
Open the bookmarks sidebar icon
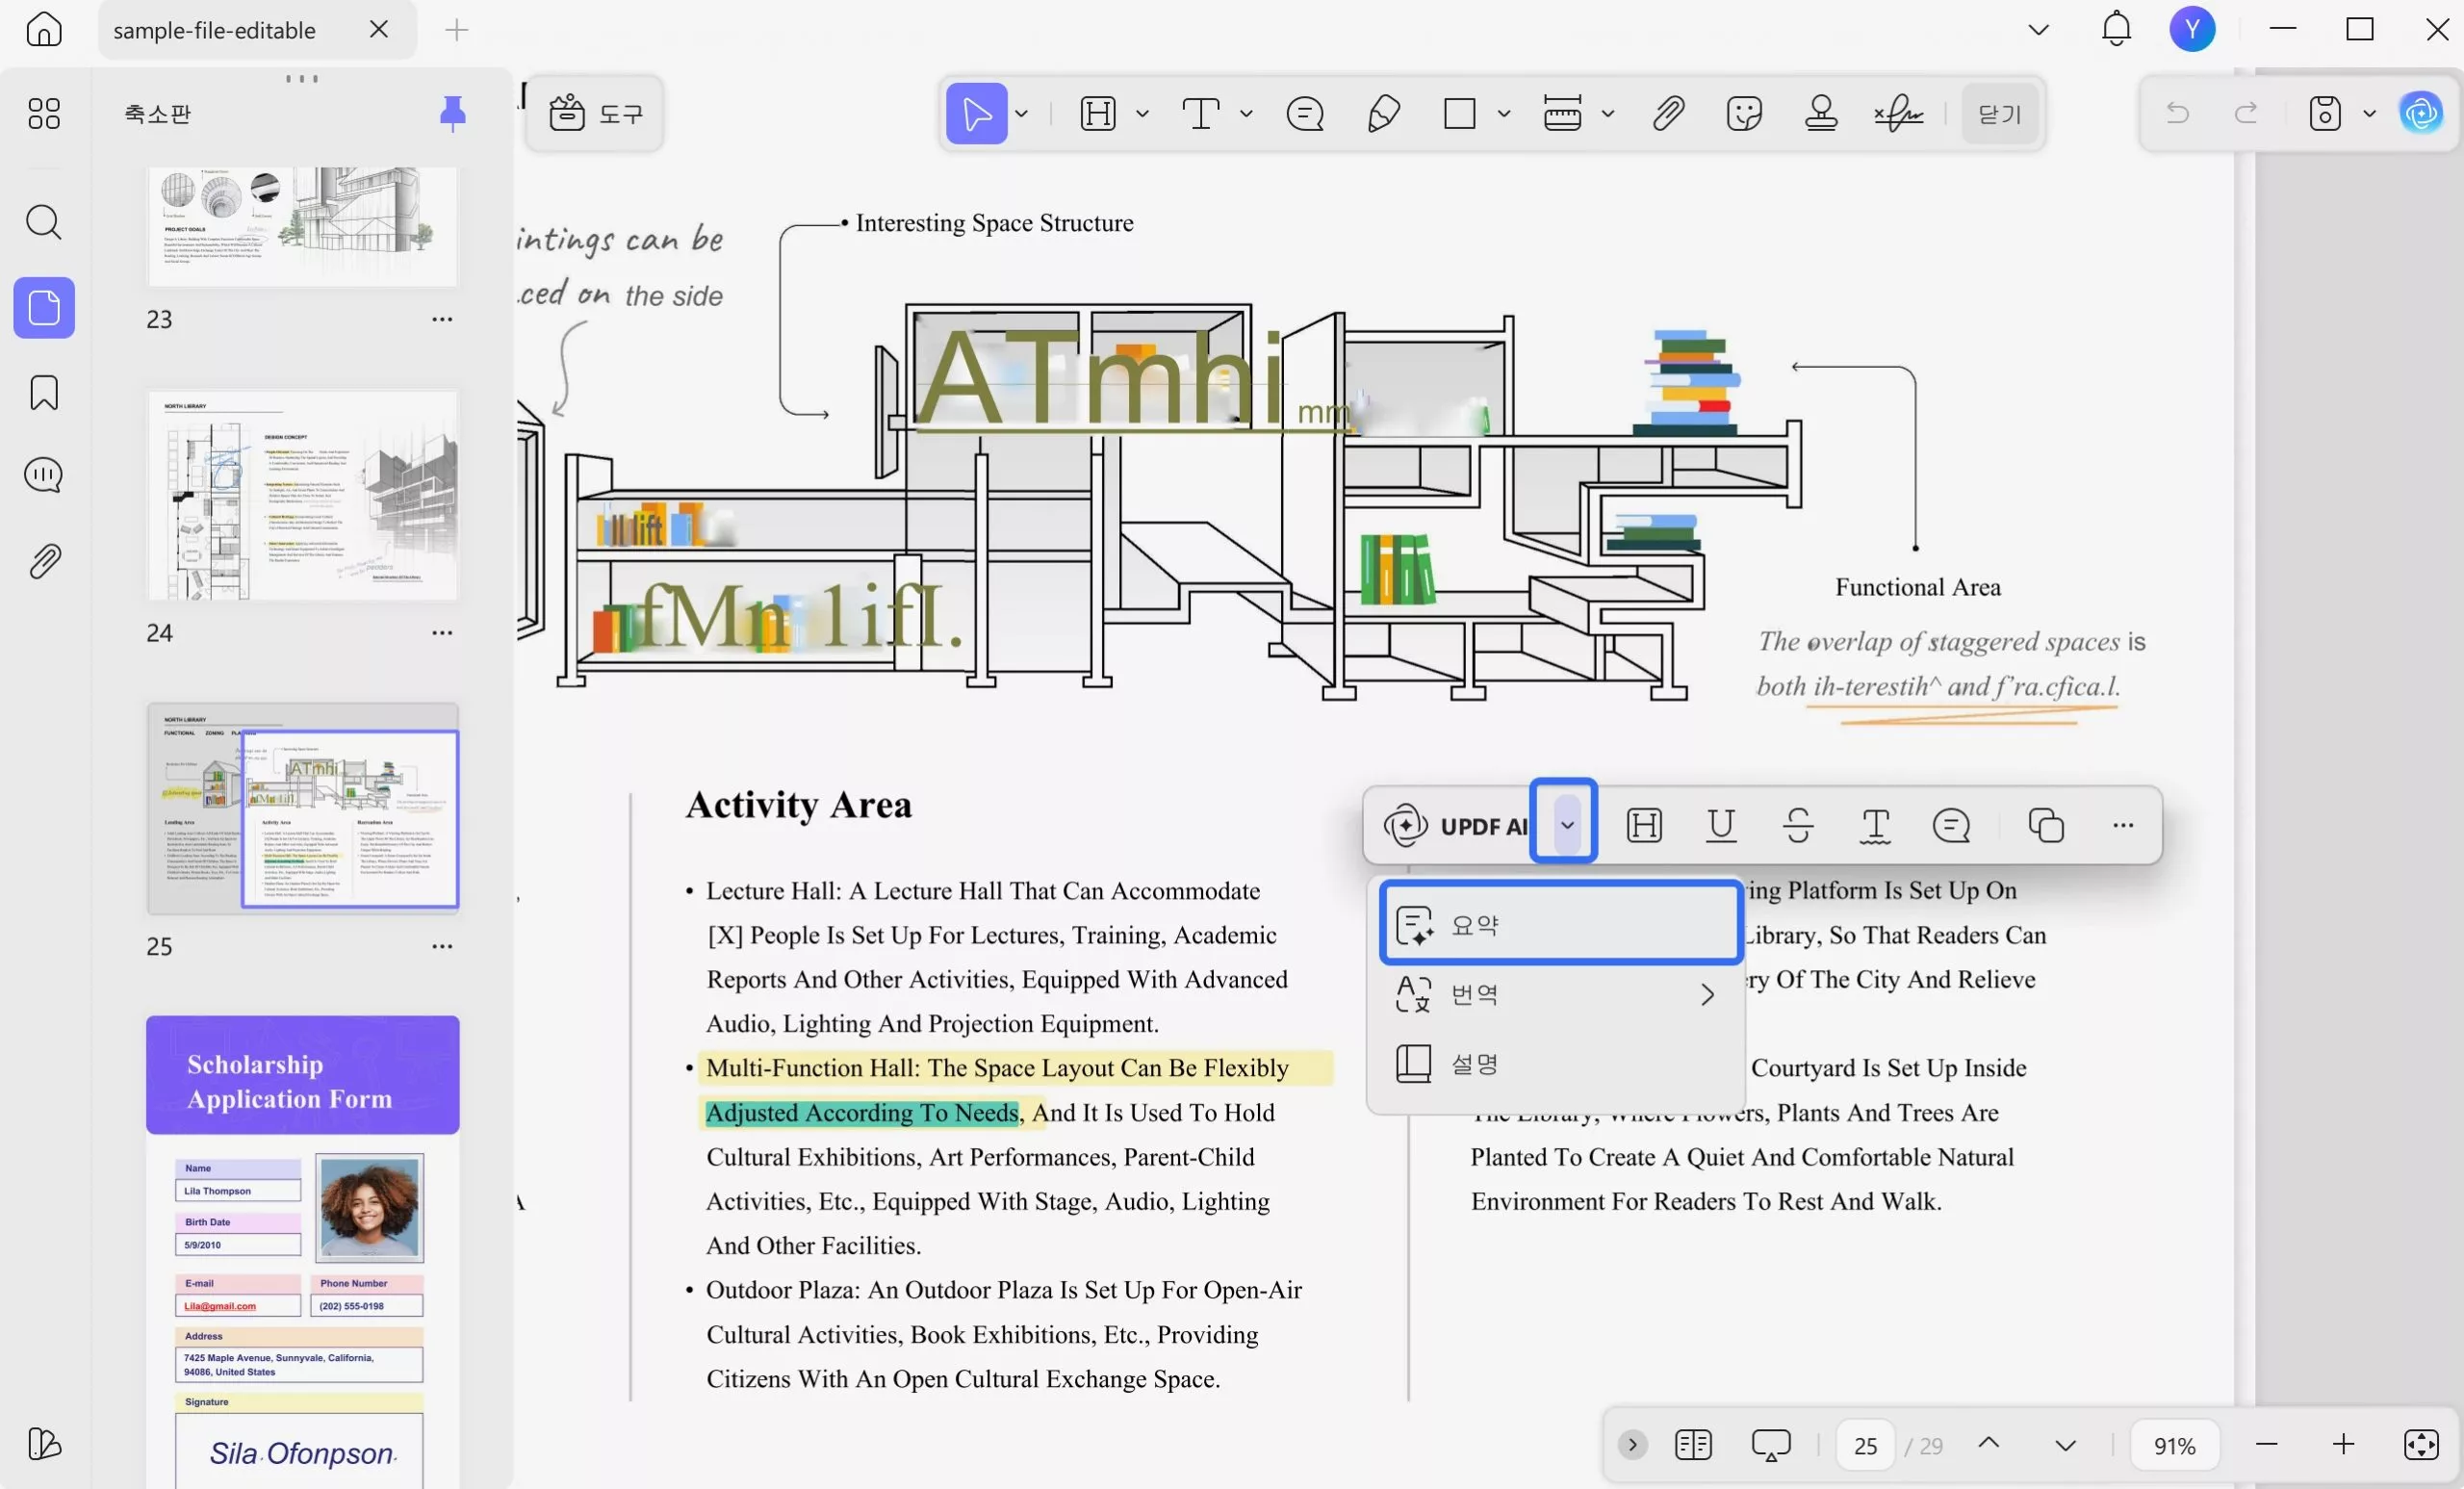[x=44, y=393]
